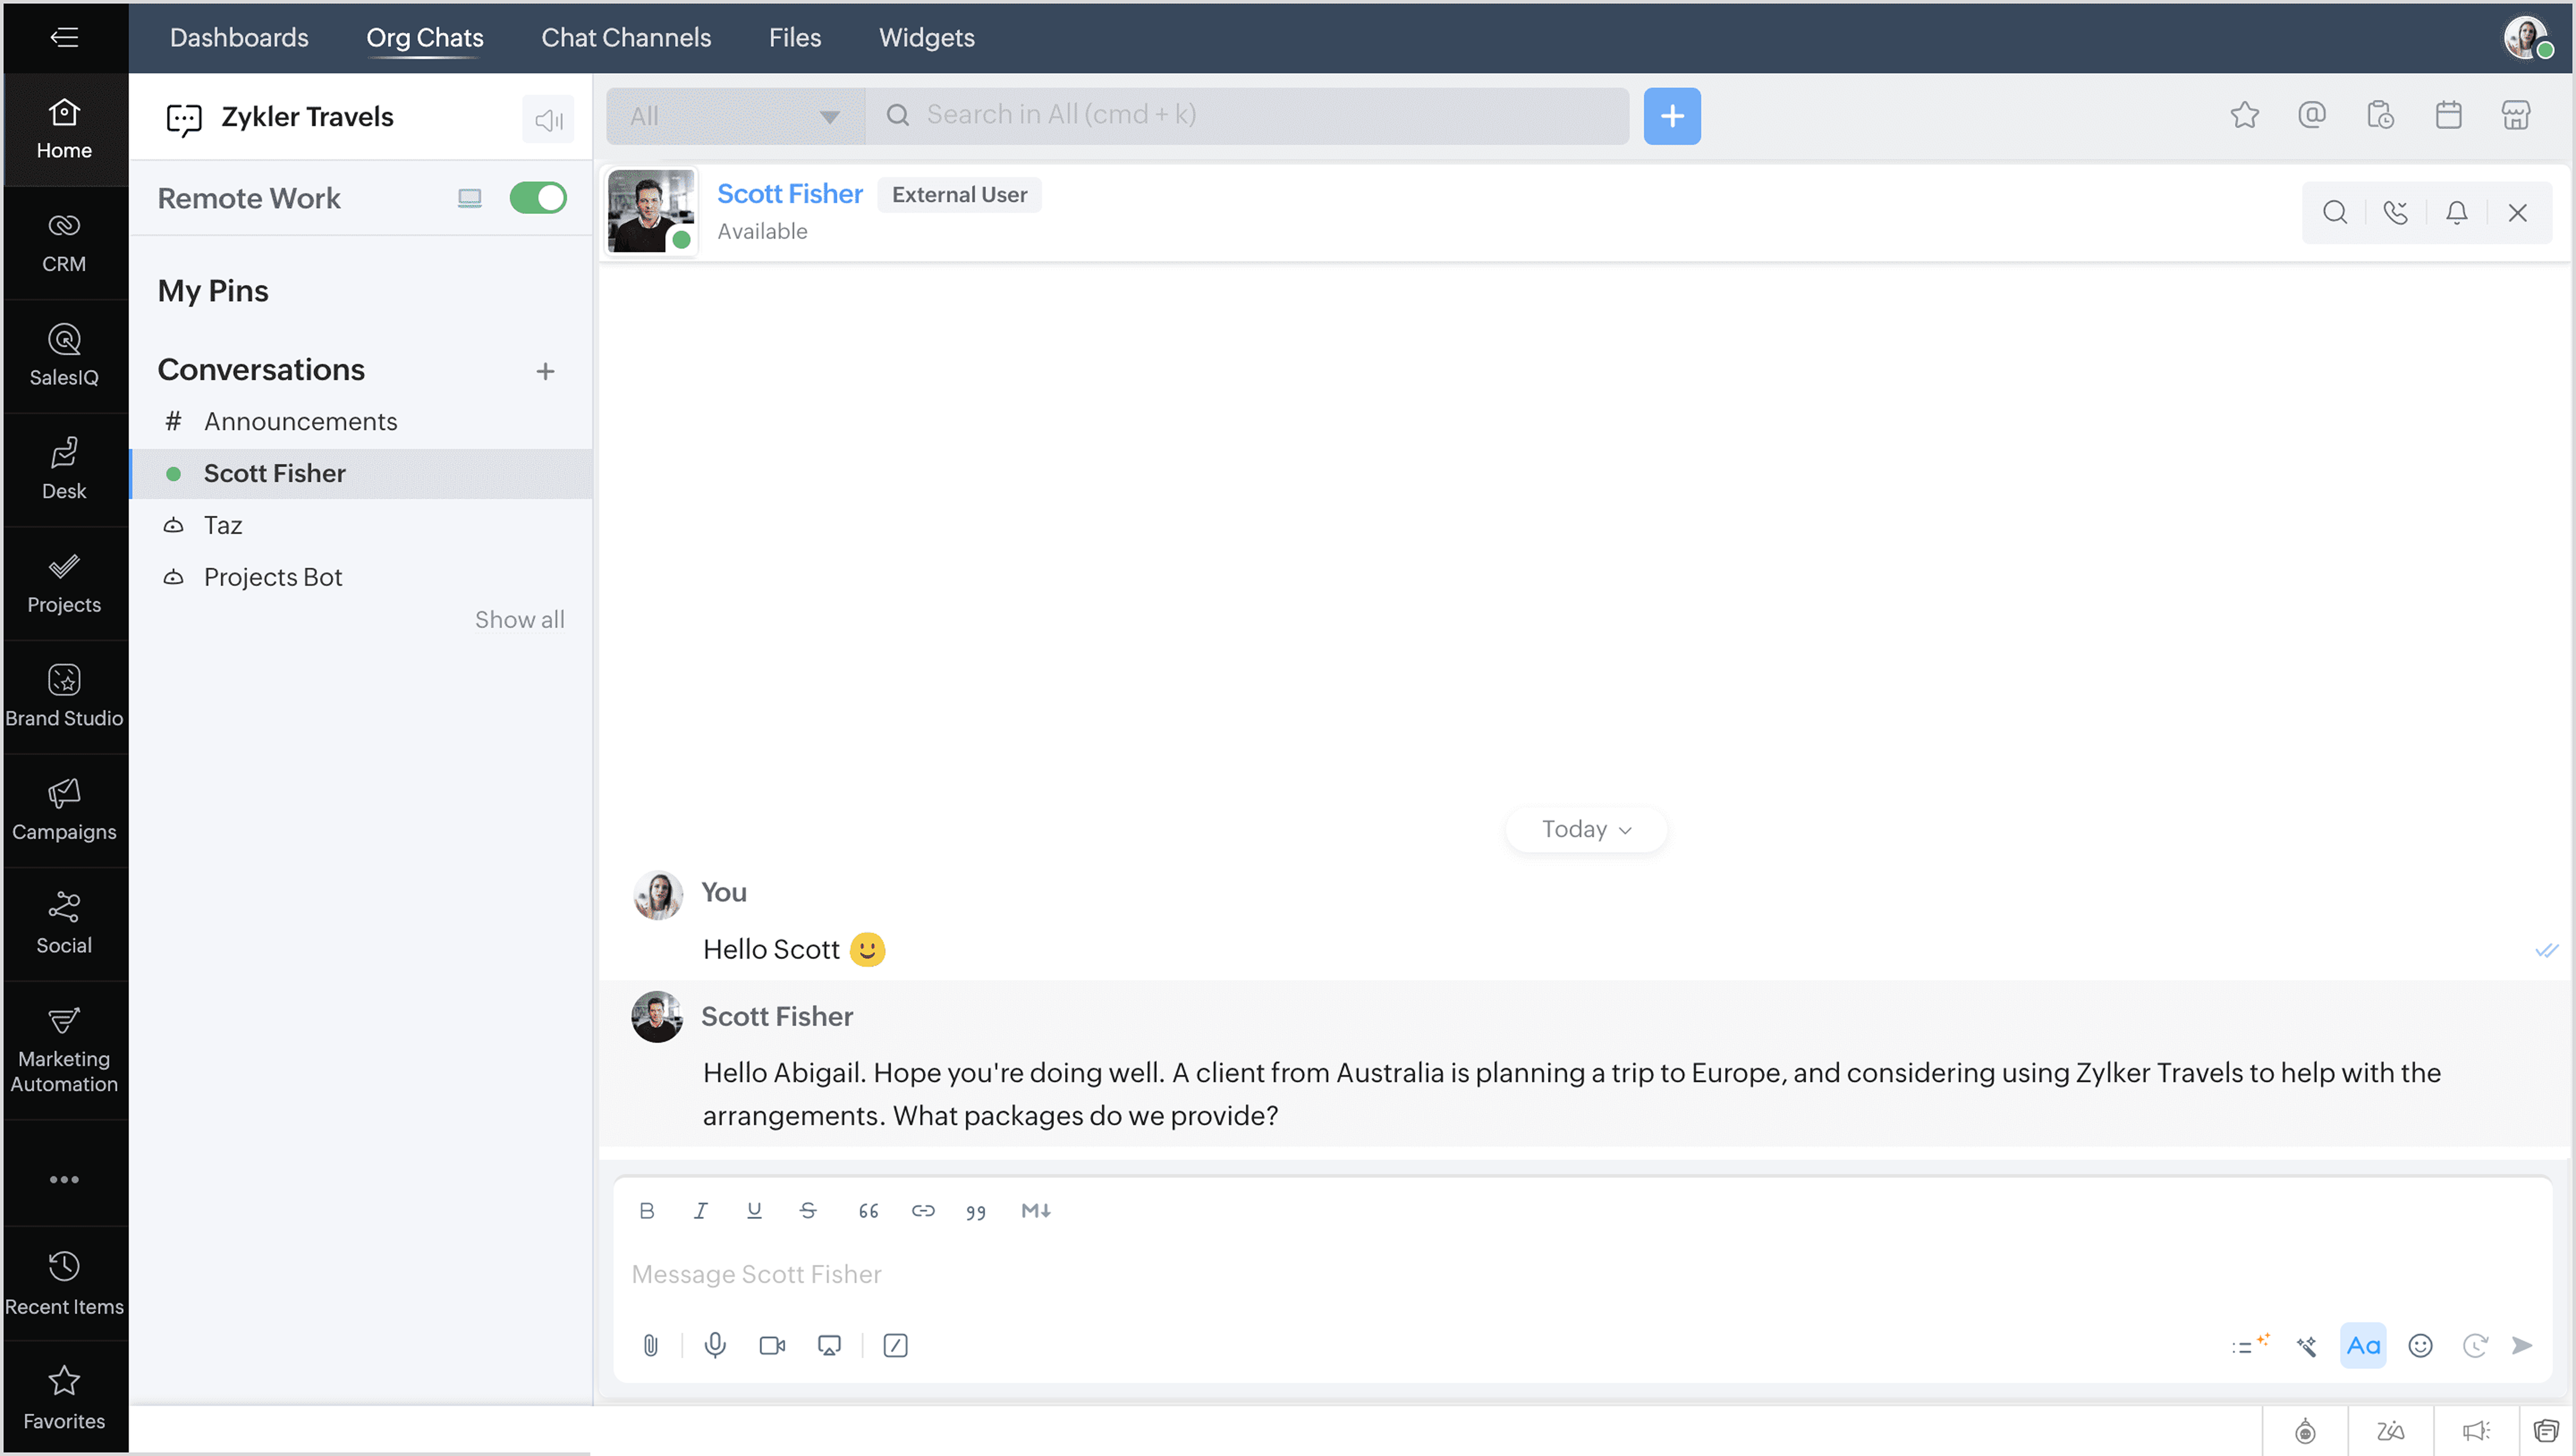This screenshot has height=1456, width=2576.
Task: Start a voice message with microphone icon
Action: 715,1345
